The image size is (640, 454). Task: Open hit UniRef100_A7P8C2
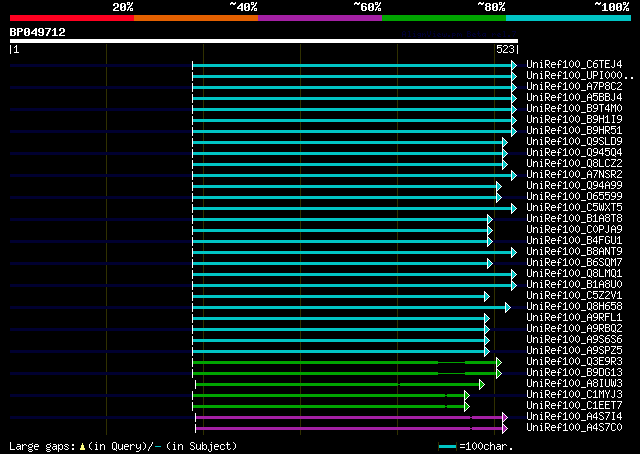[x=574, y=87]
